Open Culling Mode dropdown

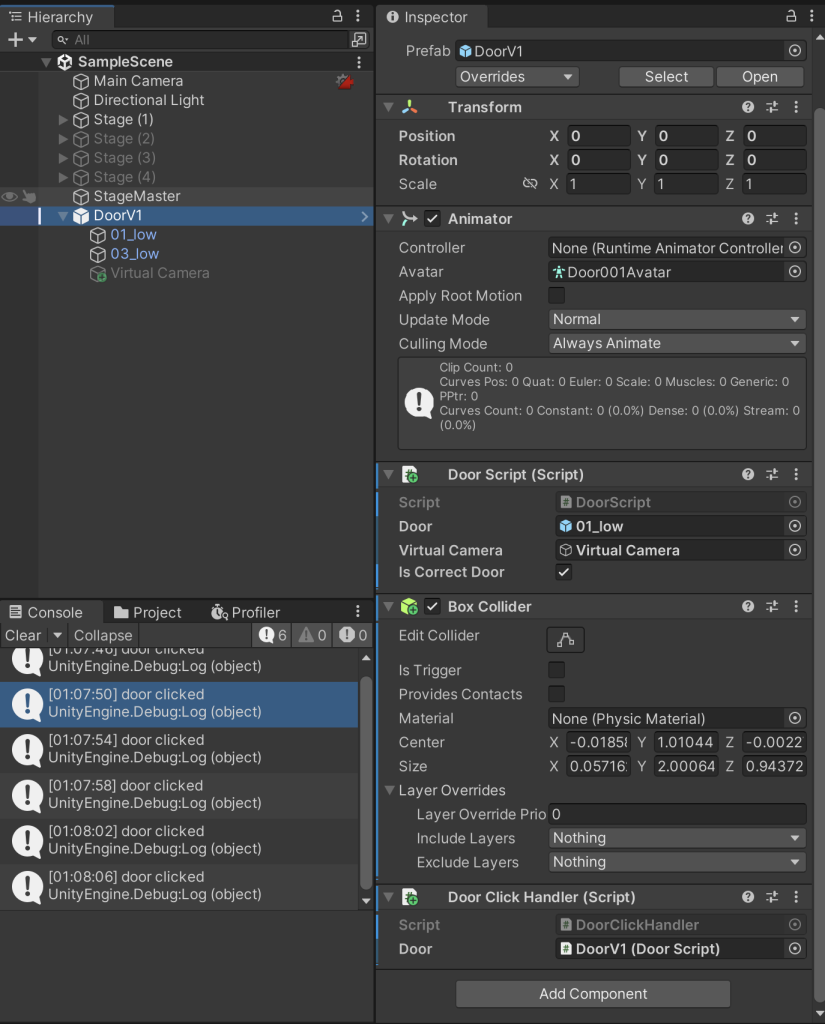(x=677, y=344)
